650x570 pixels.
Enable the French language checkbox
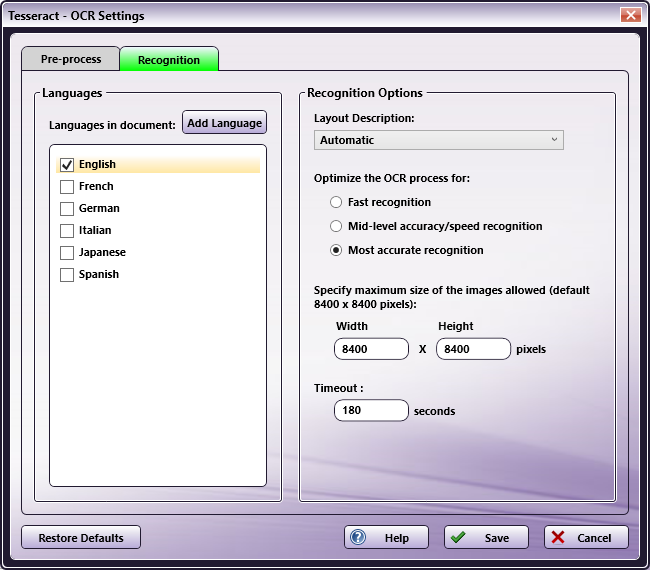(67, 187)
